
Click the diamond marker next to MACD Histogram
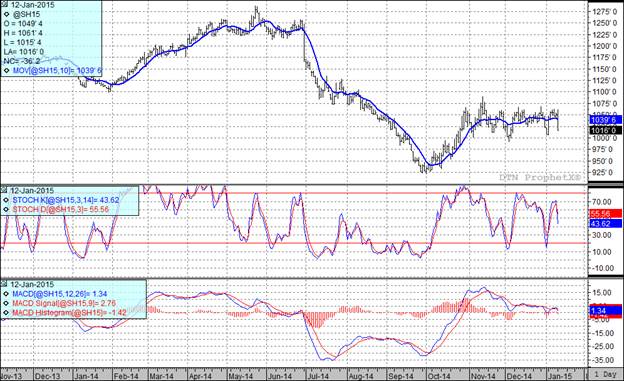tap(6, 313)
